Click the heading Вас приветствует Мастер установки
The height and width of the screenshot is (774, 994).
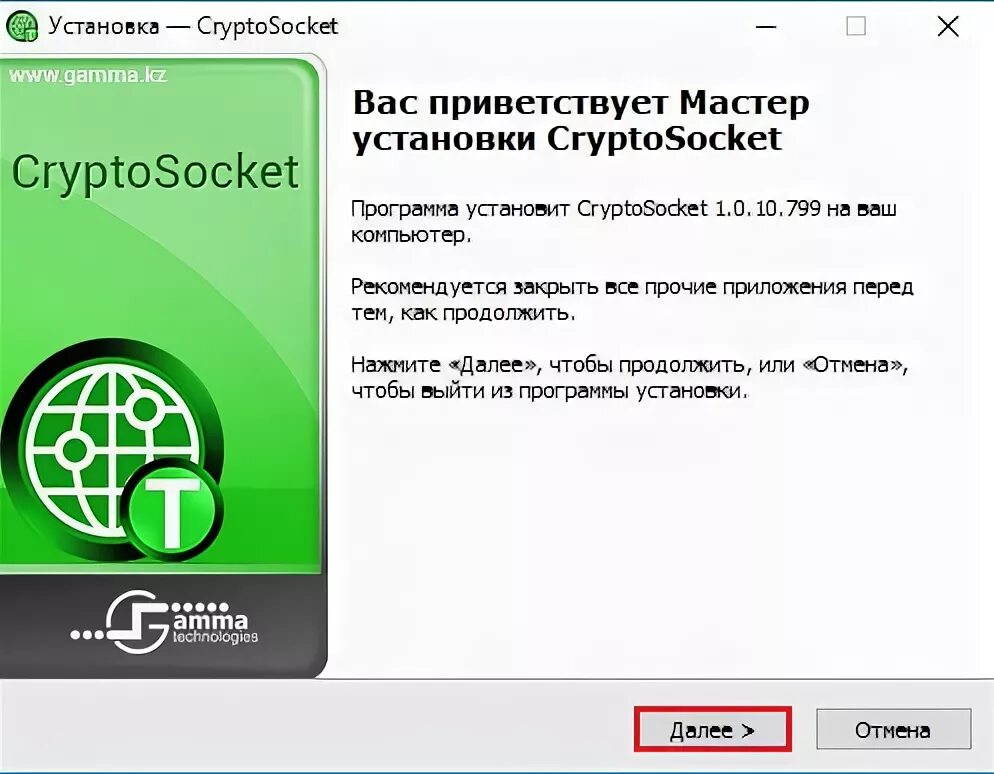click(x=581, y=120)
